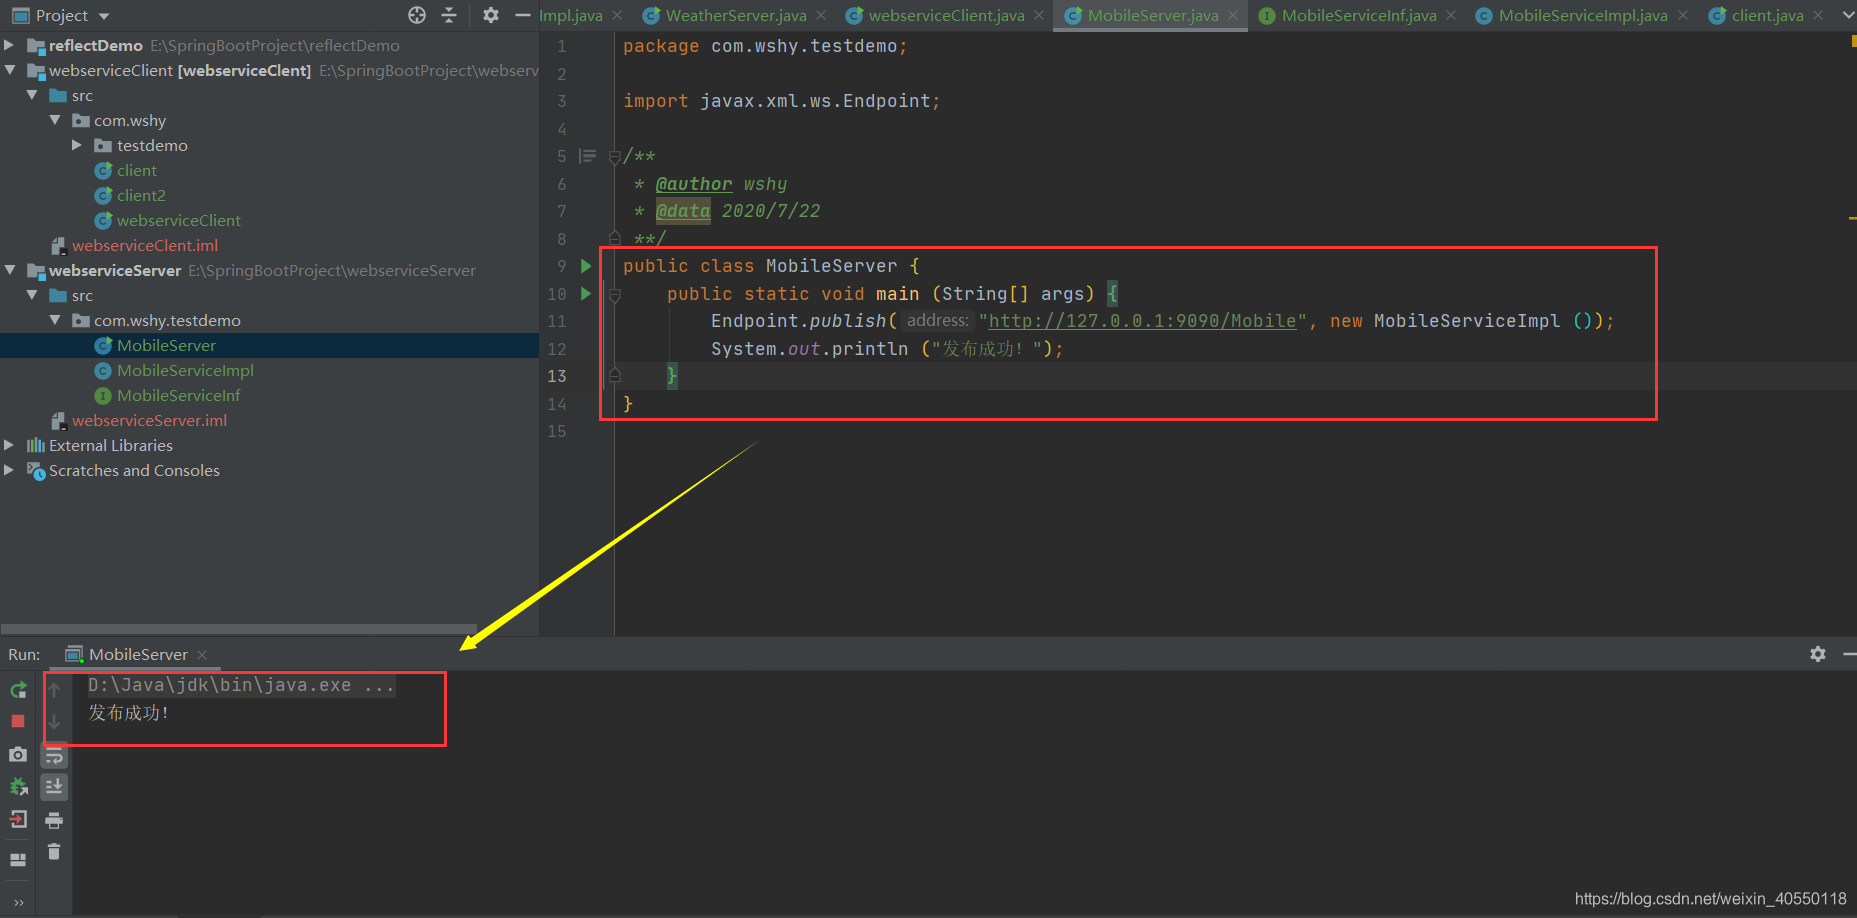
Task: Click the @author tag in Javadoc
Action: [x=694, y=184]
